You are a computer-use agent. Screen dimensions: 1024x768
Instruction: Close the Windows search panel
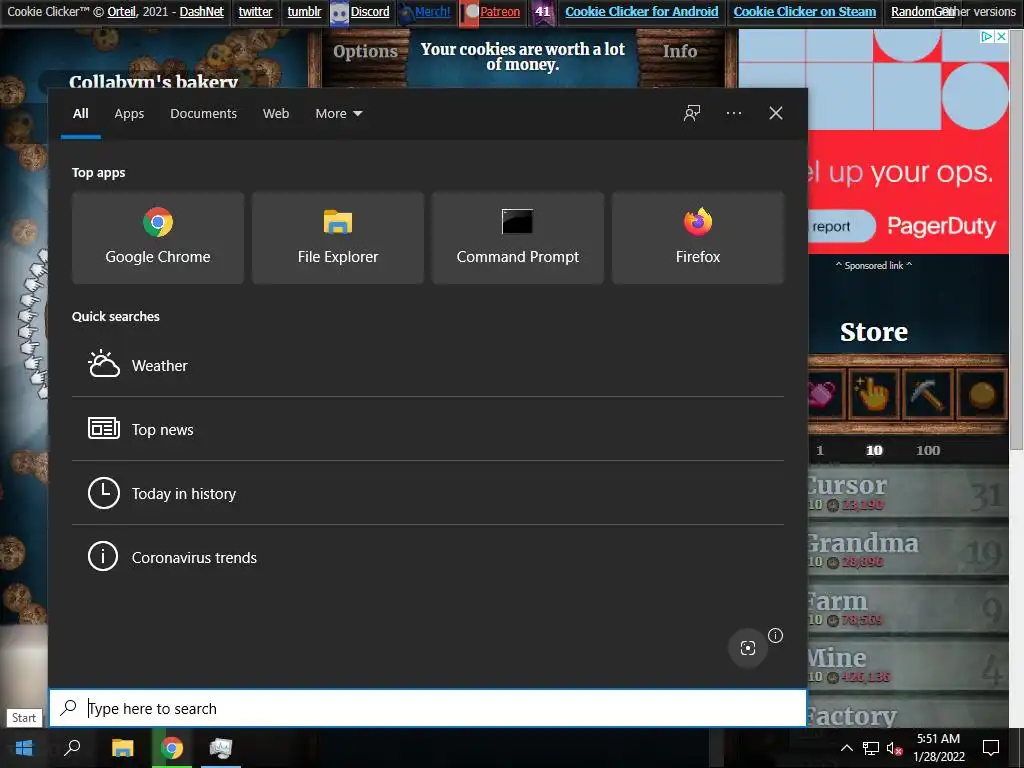click(x=776, y=113)
